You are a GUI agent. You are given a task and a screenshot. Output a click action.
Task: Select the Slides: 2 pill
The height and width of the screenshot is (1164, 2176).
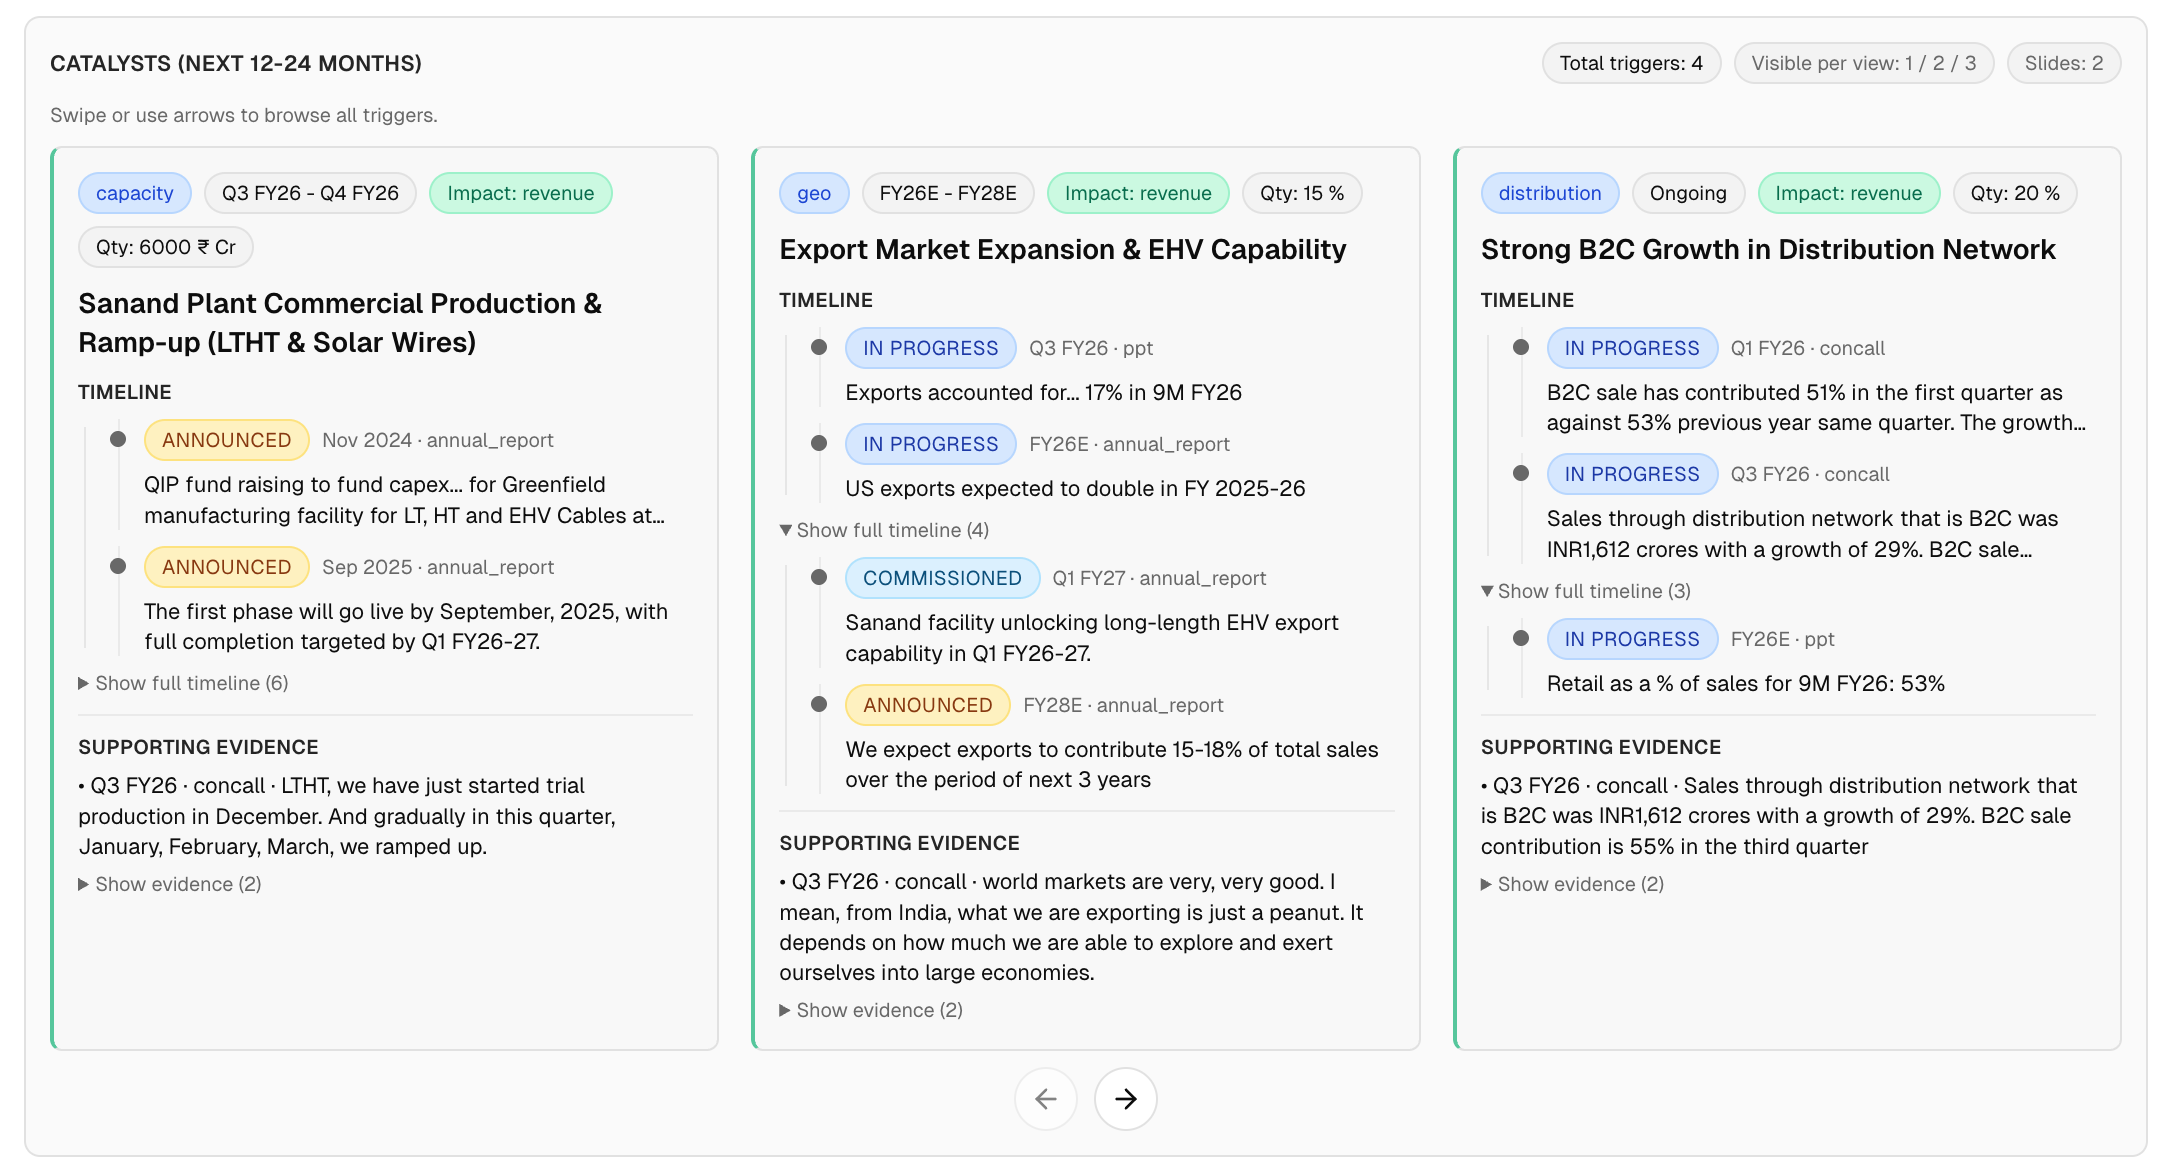(x=2063, y=63)
